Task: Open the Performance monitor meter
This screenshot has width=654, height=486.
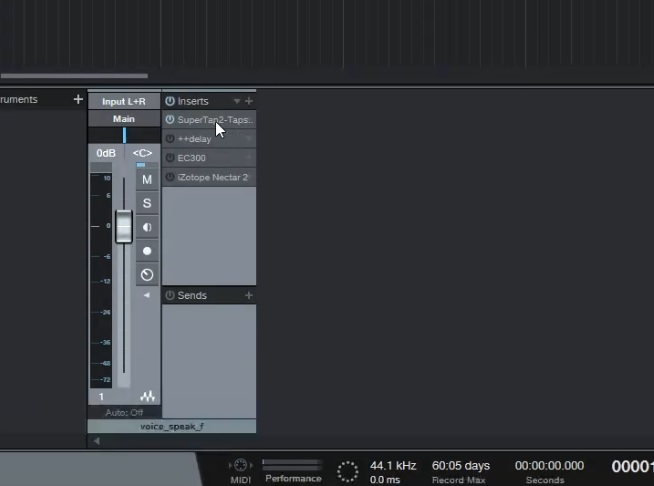Action: 292,465
